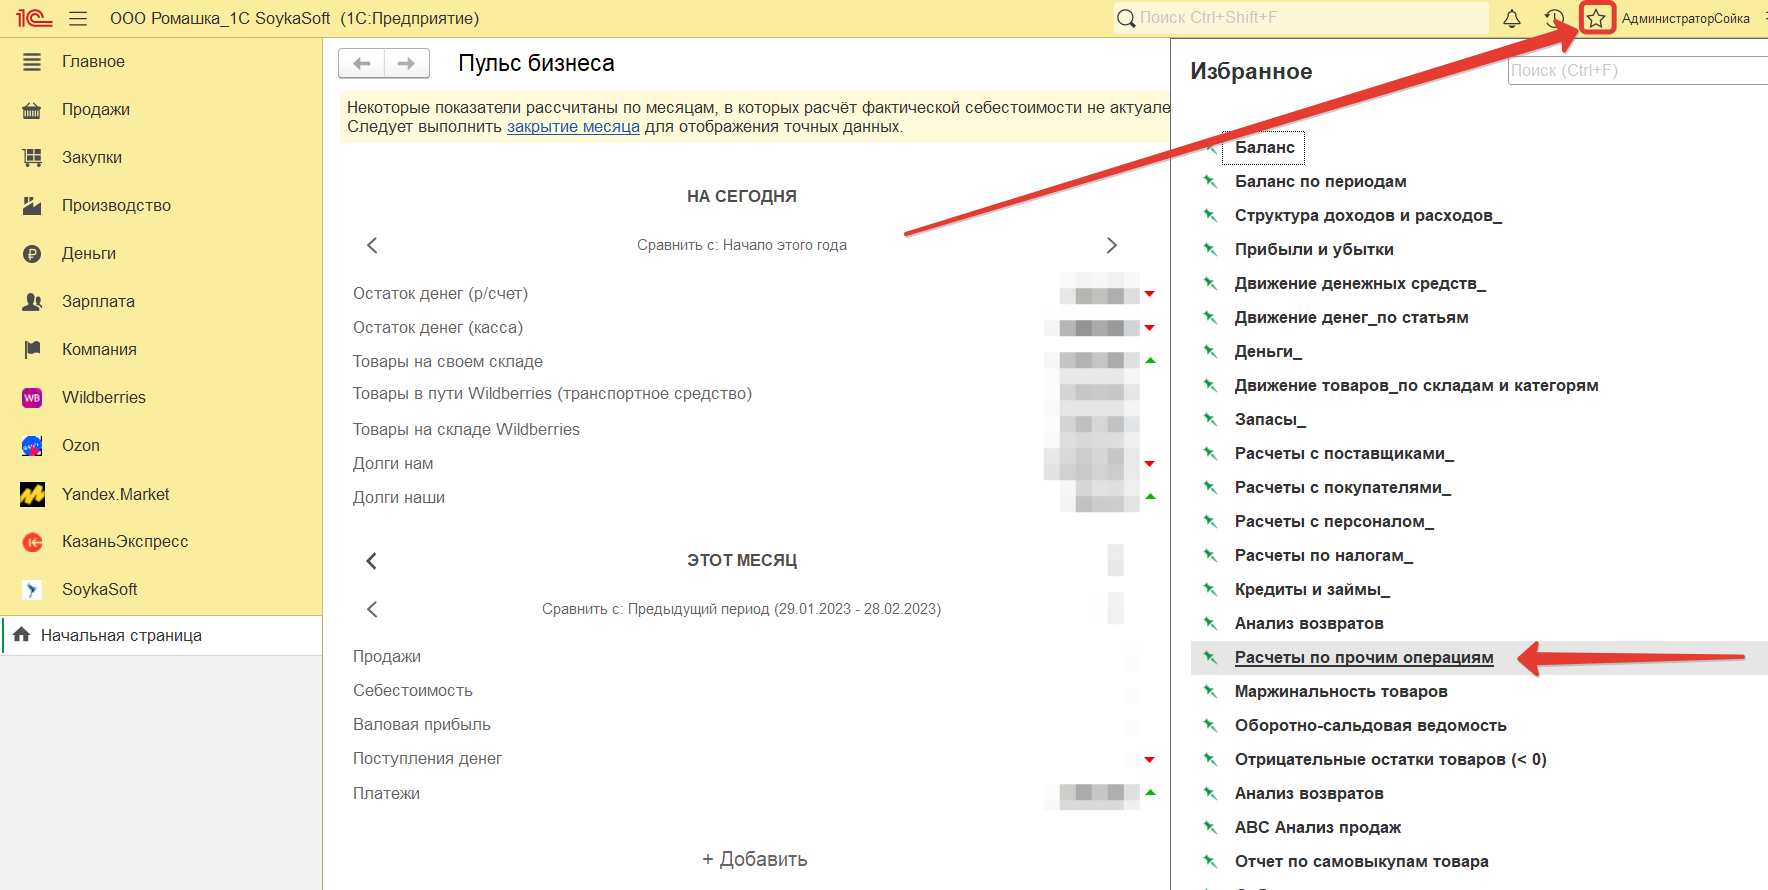Click right chevron beside Начало этого года

pyautogui.click(x=1111, y=245)
